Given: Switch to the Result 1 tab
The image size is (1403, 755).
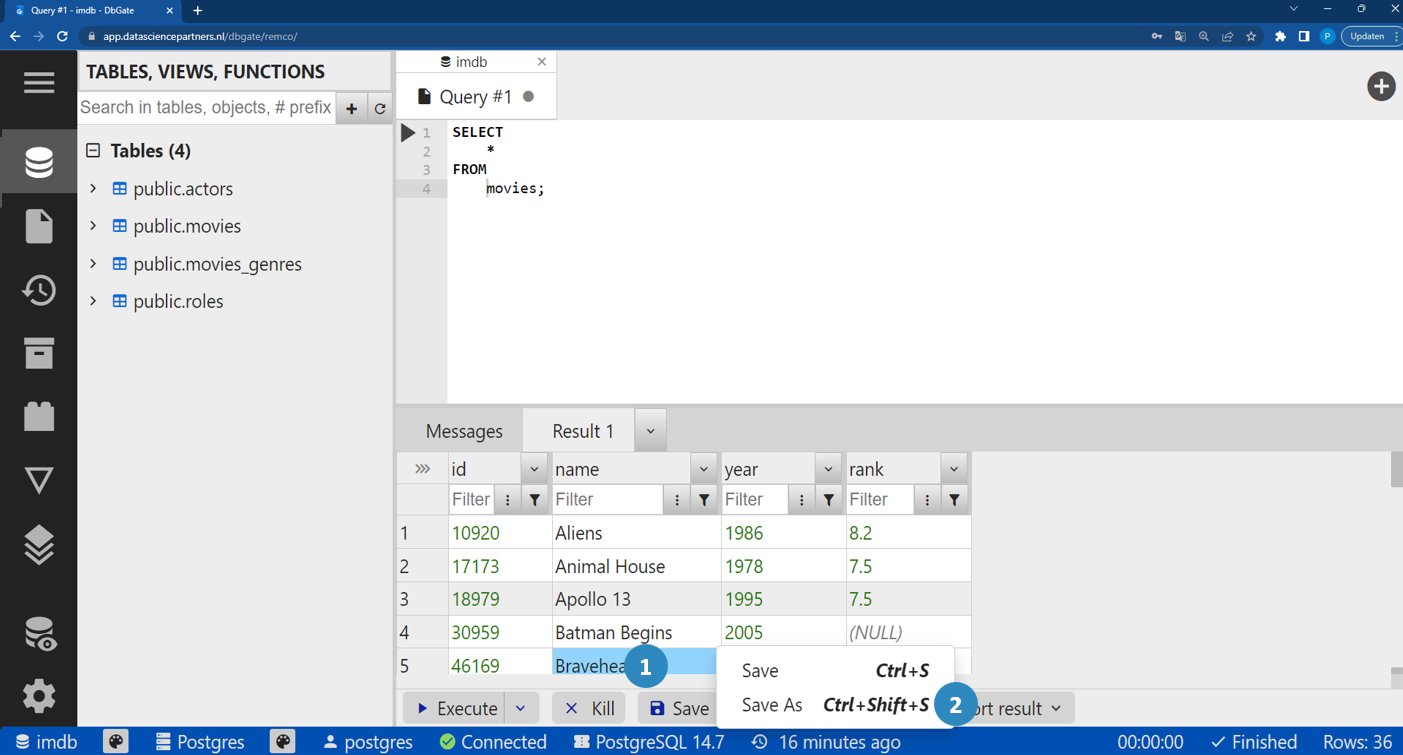Looking at the screenshot, I should coord(582,431).
